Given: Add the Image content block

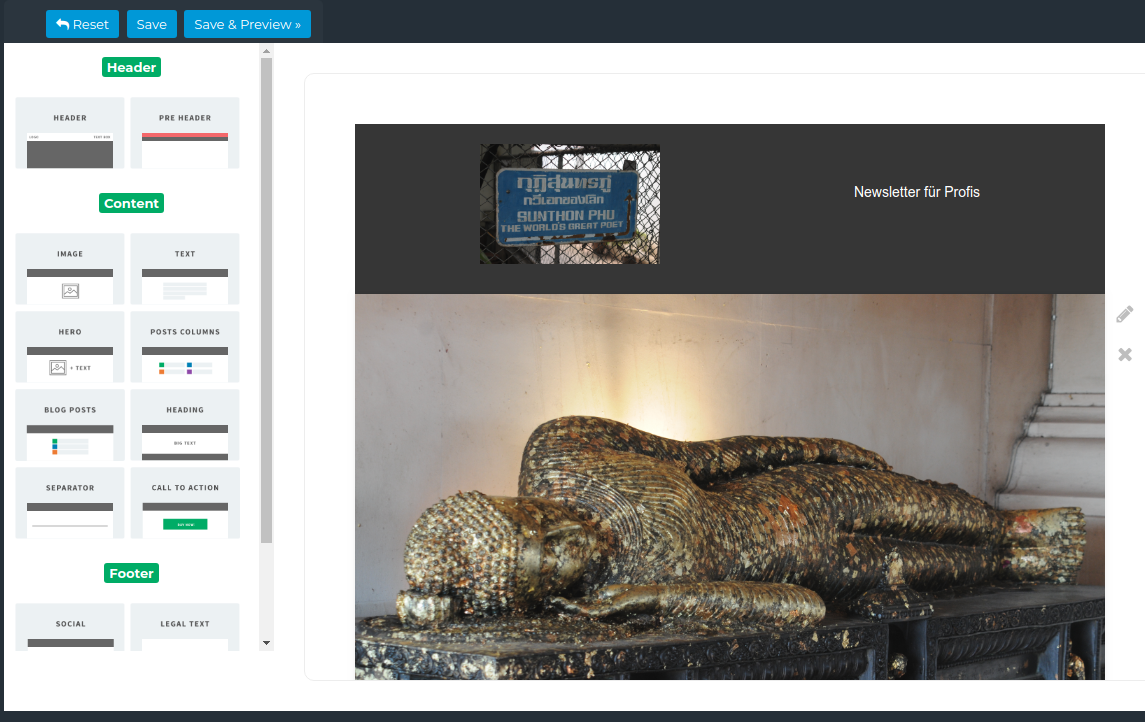Looking at the screenshot, I should coord(70,269).
